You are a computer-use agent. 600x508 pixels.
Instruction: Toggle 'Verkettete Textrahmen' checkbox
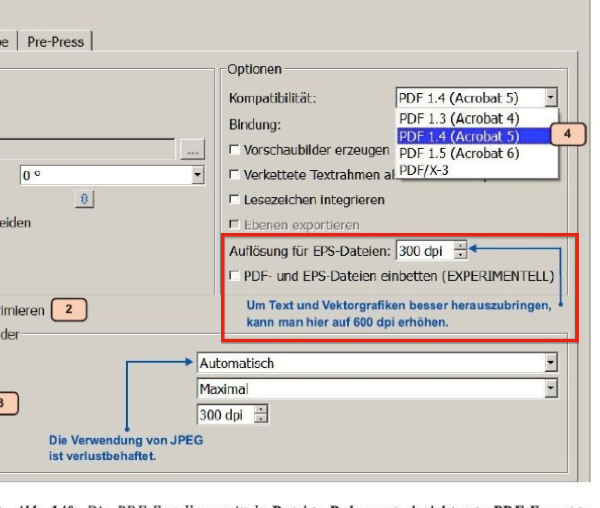[x=234, y=175]
